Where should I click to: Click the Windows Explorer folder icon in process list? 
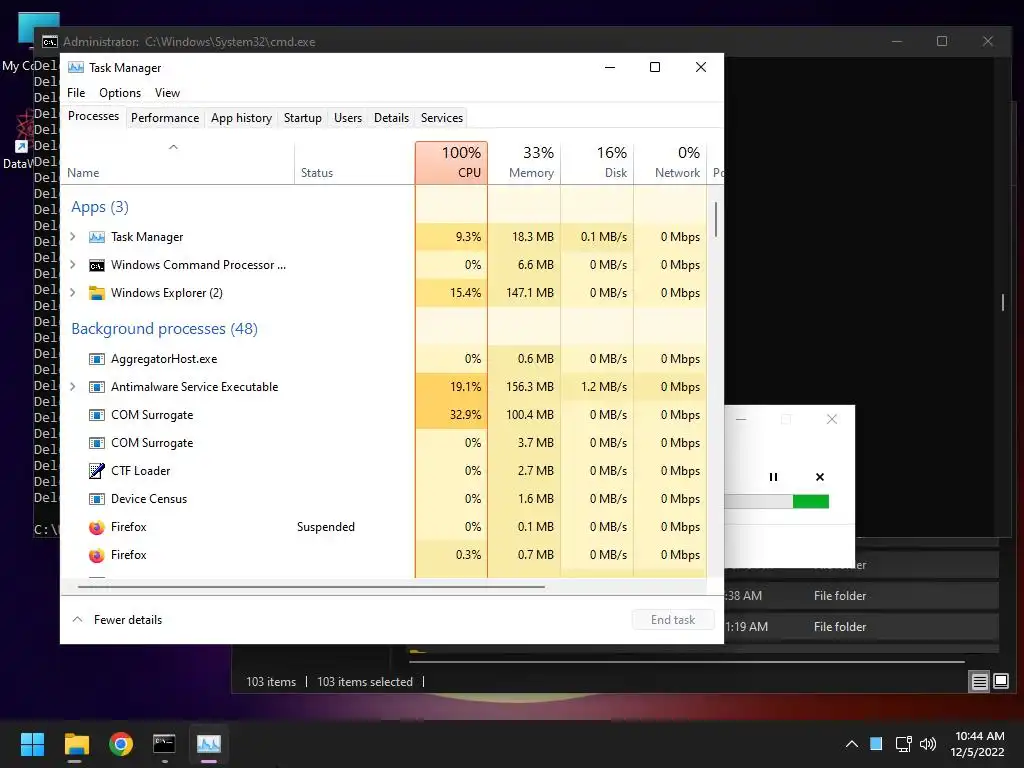point(97,293)
